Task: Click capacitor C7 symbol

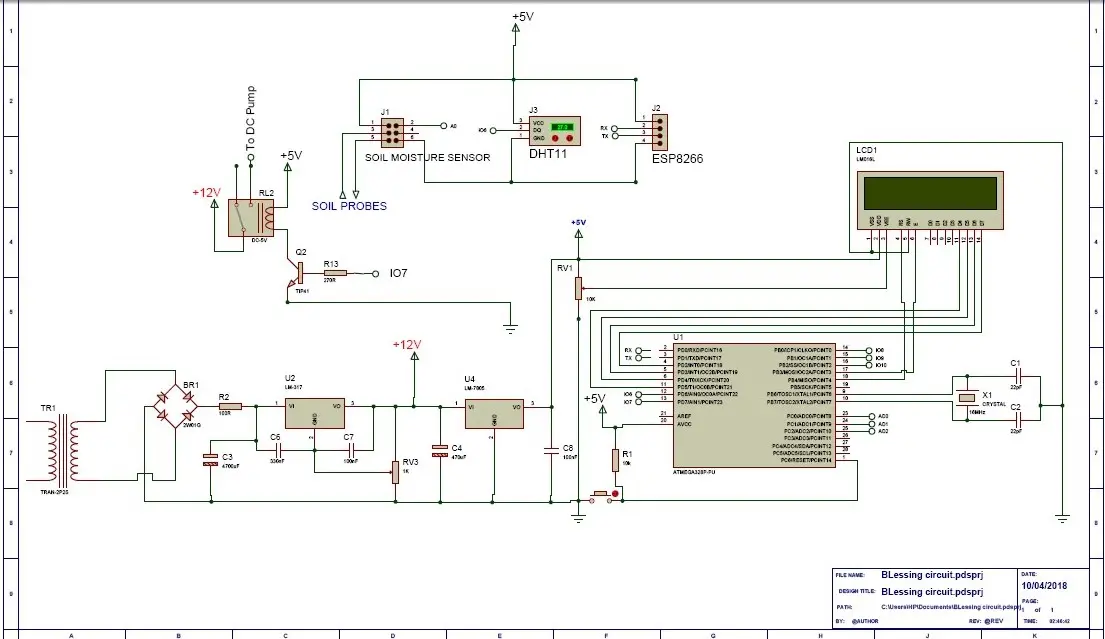Action: pos(350,449)
